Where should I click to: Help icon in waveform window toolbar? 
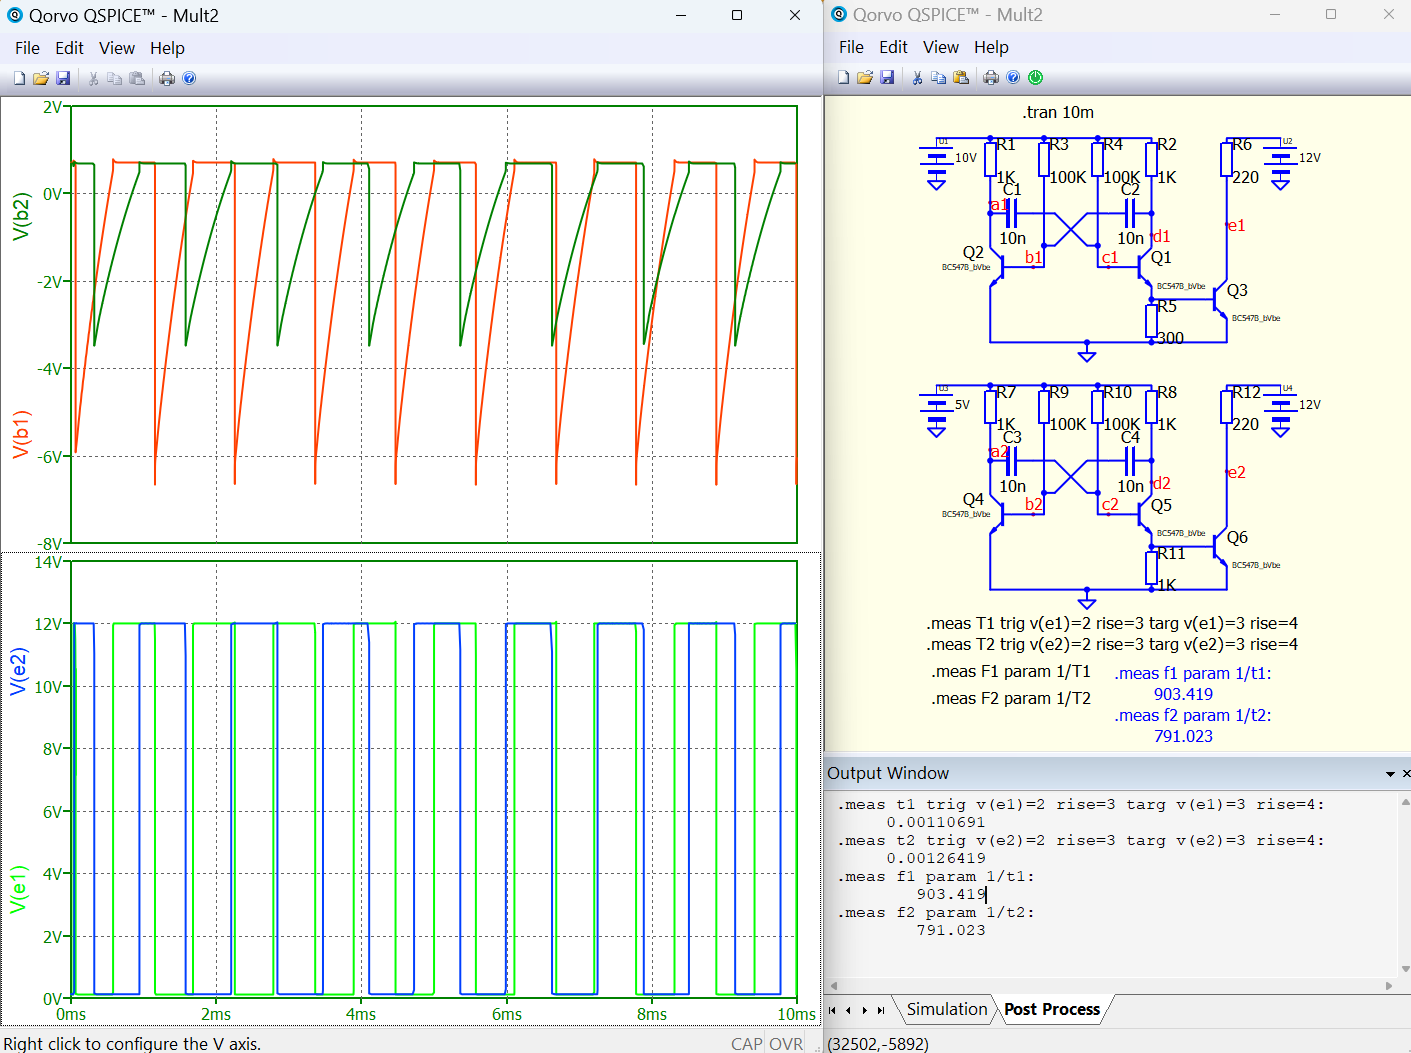click(189, 78)
